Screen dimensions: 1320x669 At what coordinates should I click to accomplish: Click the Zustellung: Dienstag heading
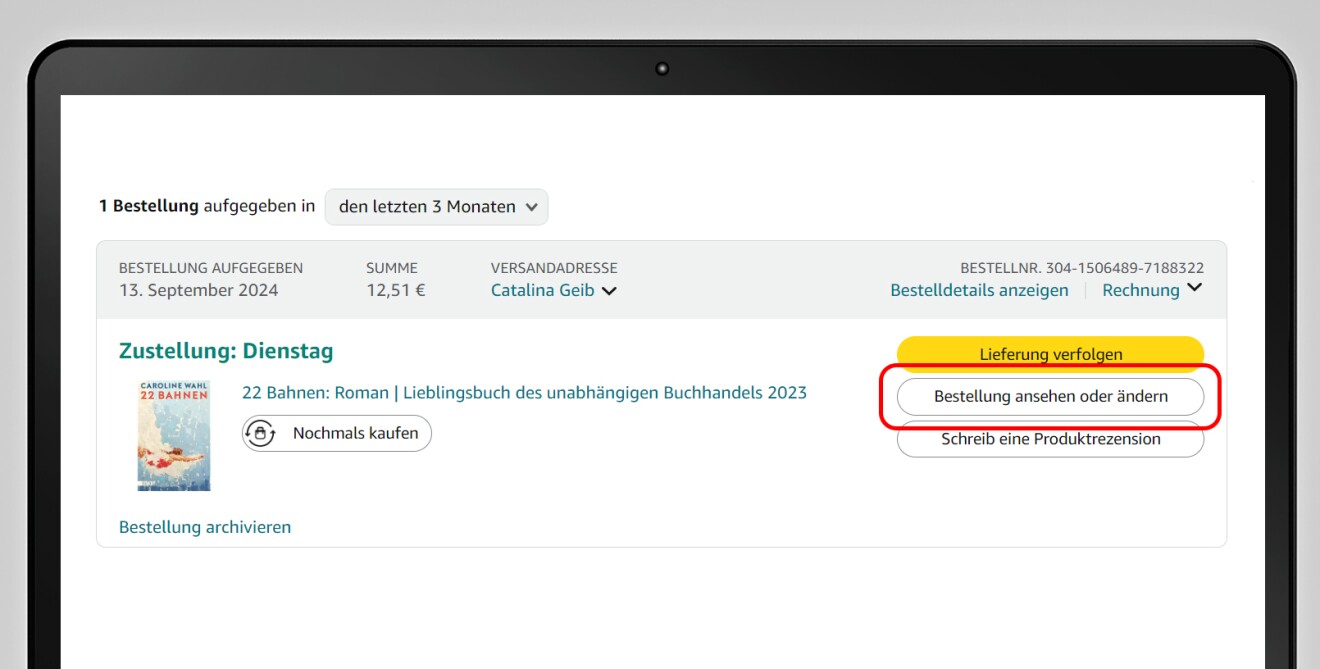226,351
